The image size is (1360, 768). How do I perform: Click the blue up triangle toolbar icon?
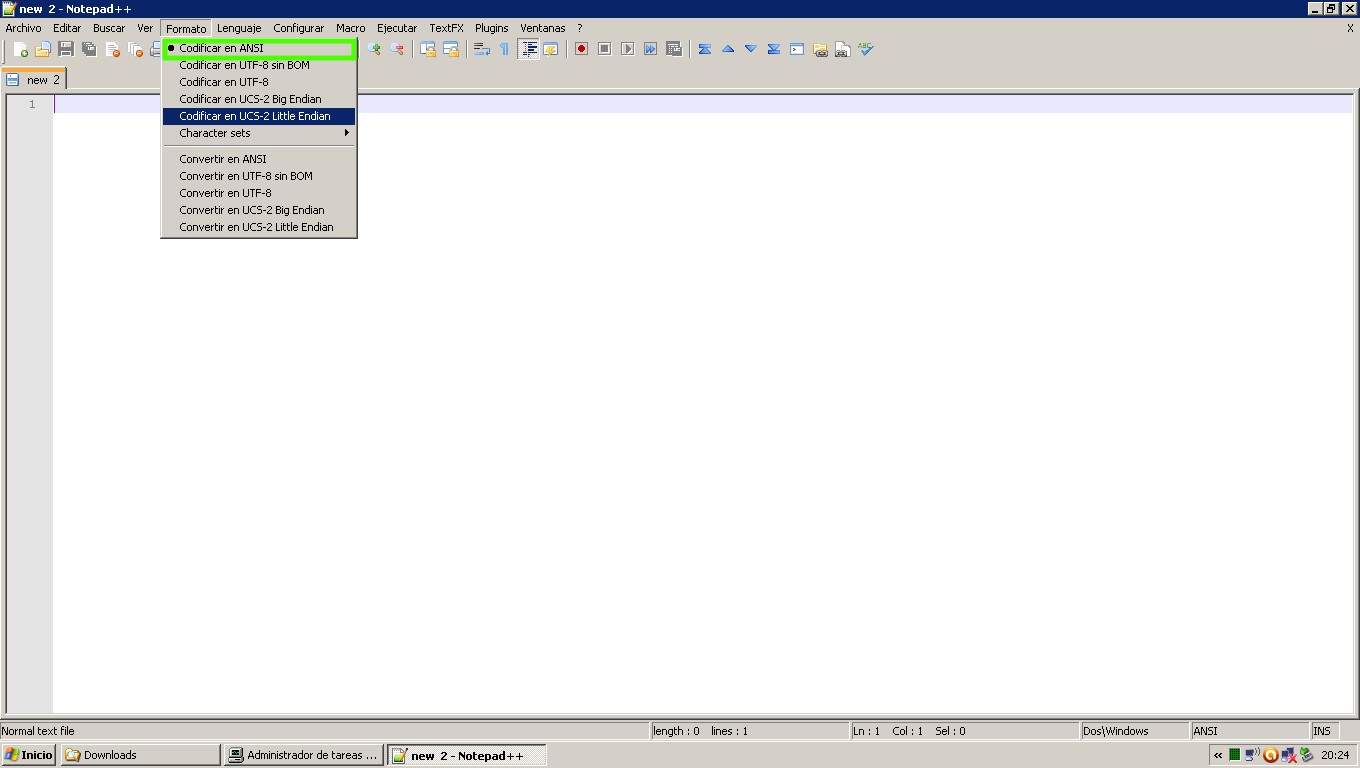coord(728,49)
